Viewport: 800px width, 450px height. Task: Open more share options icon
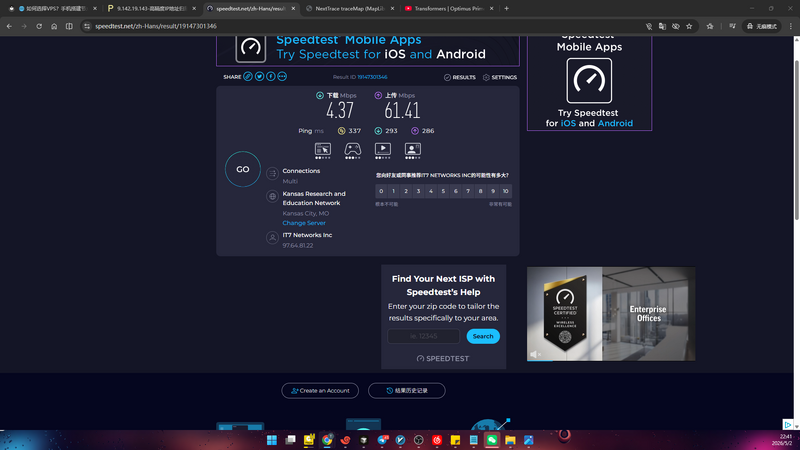coord(282,77)
